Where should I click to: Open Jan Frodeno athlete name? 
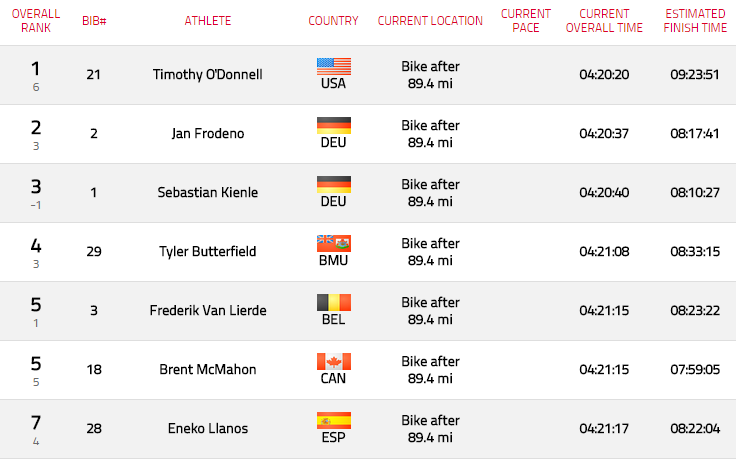(x=207, y=134)
